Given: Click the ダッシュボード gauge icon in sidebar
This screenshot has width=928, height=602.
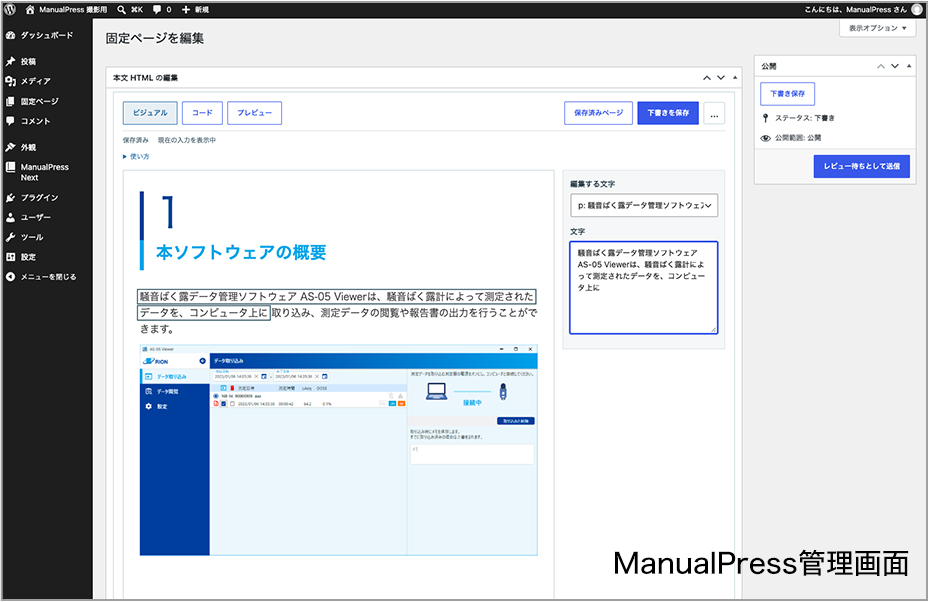Looking at the screenshot, I should 11,36.
